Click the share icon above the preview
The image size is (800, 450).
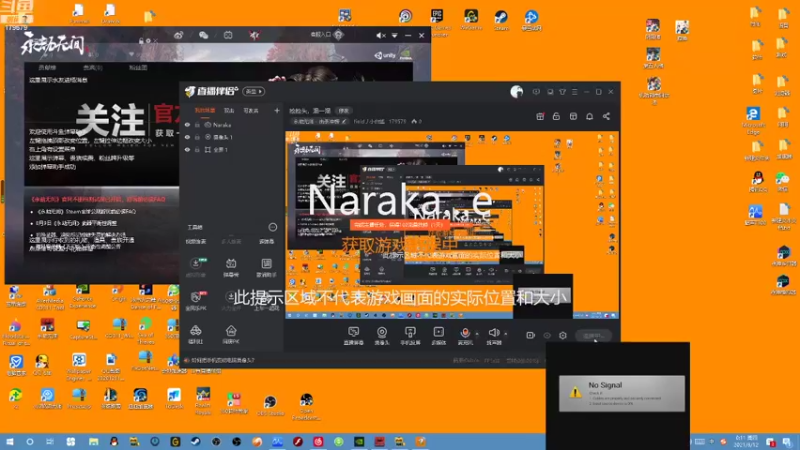[606, 116]
